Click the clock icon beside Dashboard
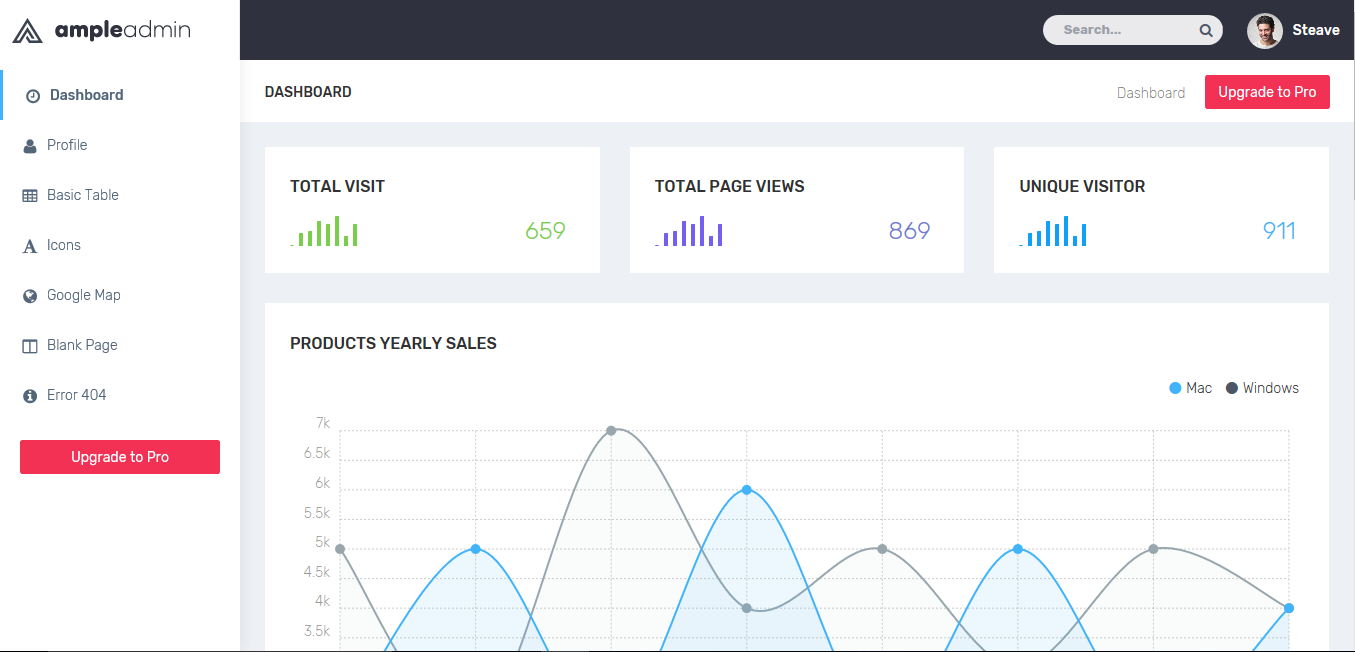This screenshot has height=652, width=1355. [33, 96]
